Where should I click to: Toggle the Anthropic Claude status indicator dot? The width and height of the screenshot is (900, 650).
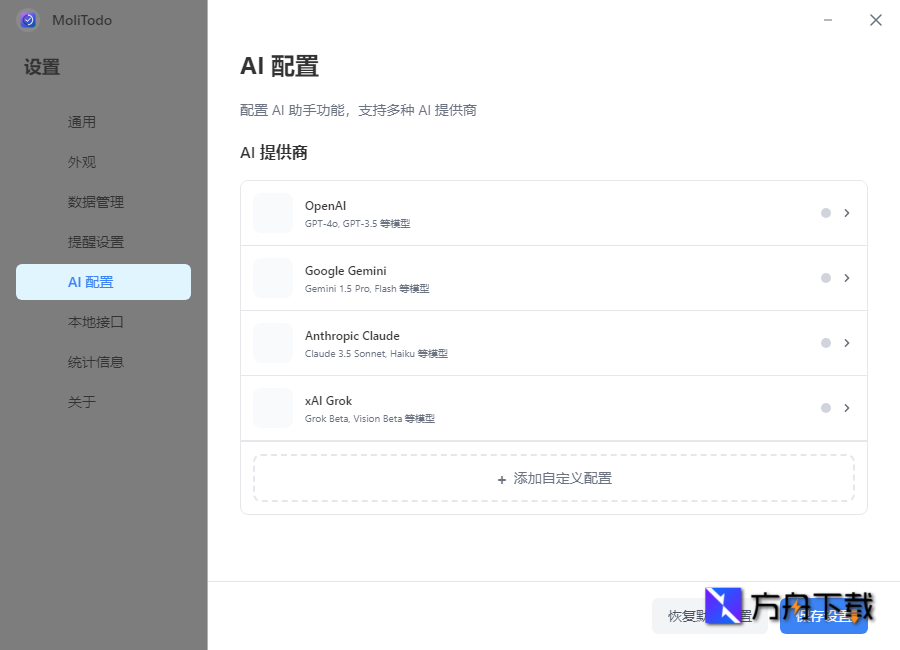coord(825,342)
